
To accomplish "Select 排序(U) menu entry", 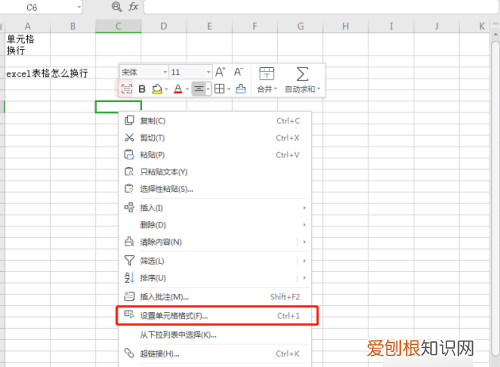I will 208,278.
